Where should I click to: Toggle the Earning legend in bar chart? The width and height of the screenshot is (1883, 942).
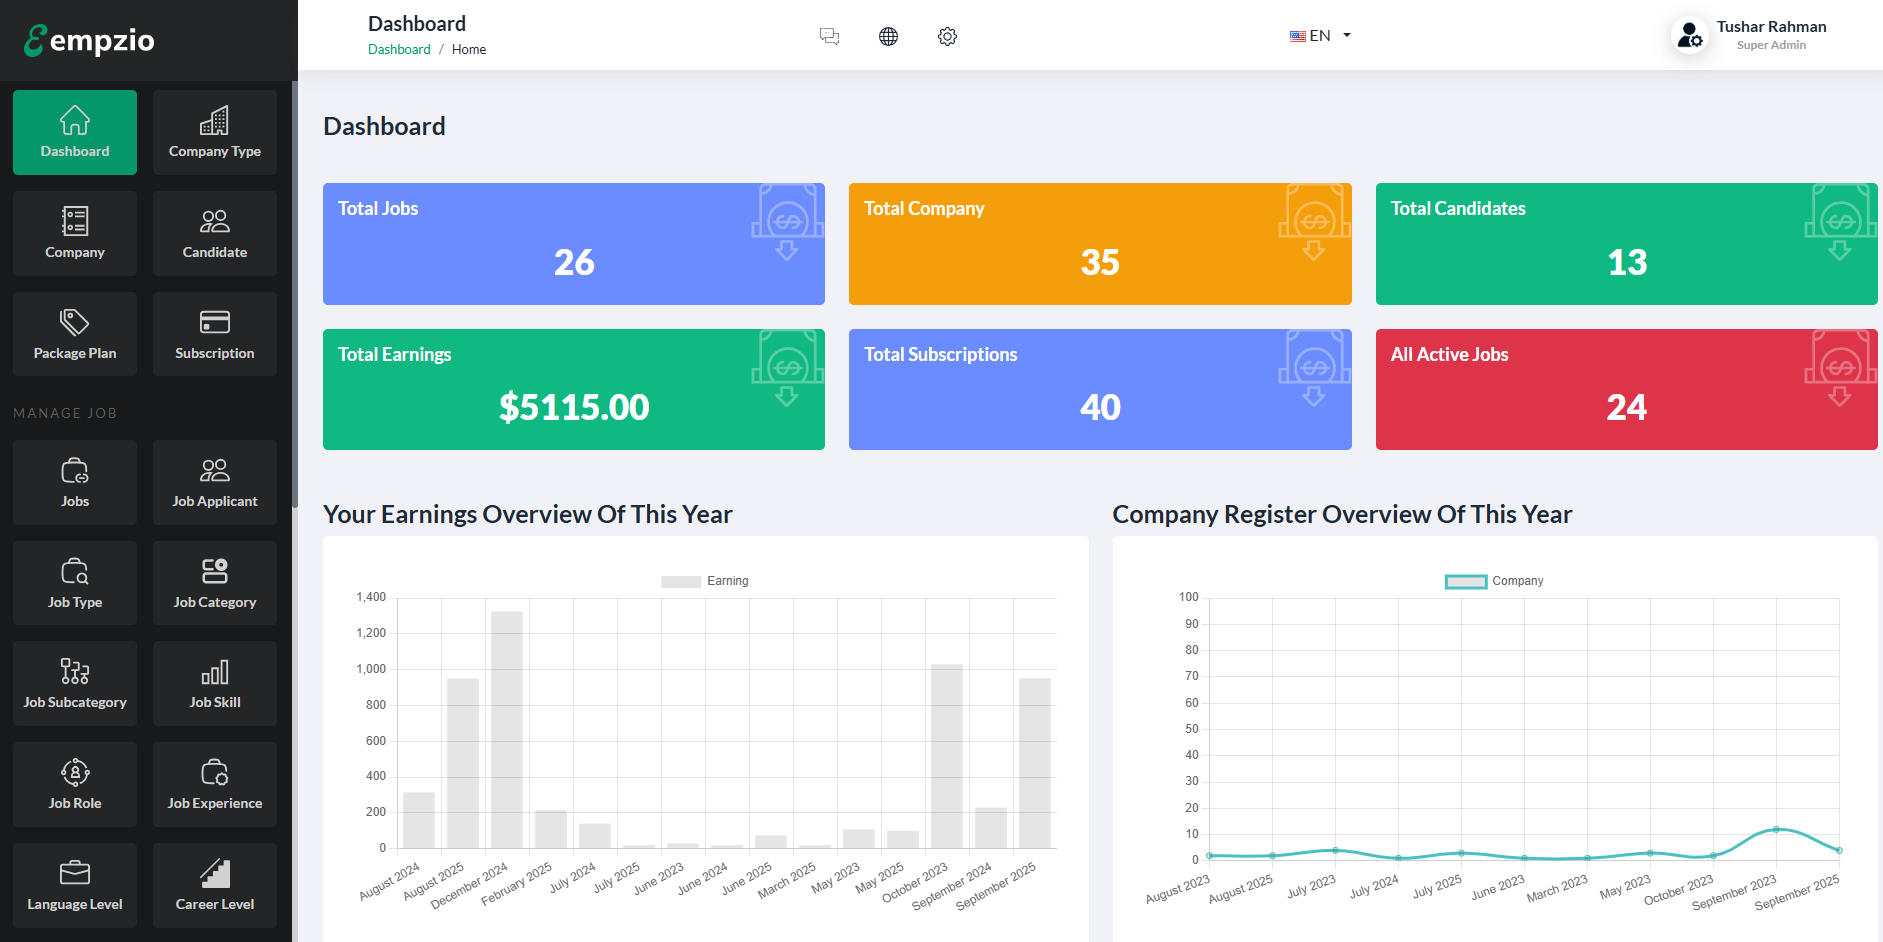click(x=705, y=581)
